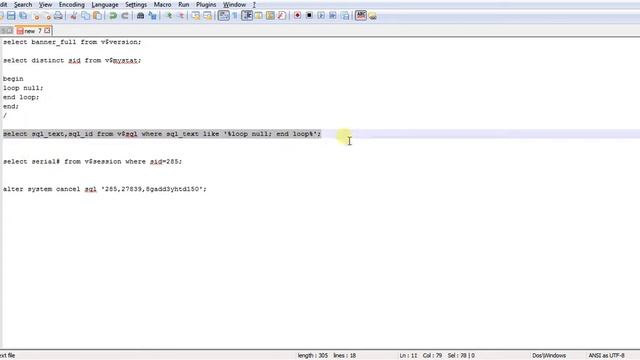Open Find with the binoculars icon

[x=140, y=16]
